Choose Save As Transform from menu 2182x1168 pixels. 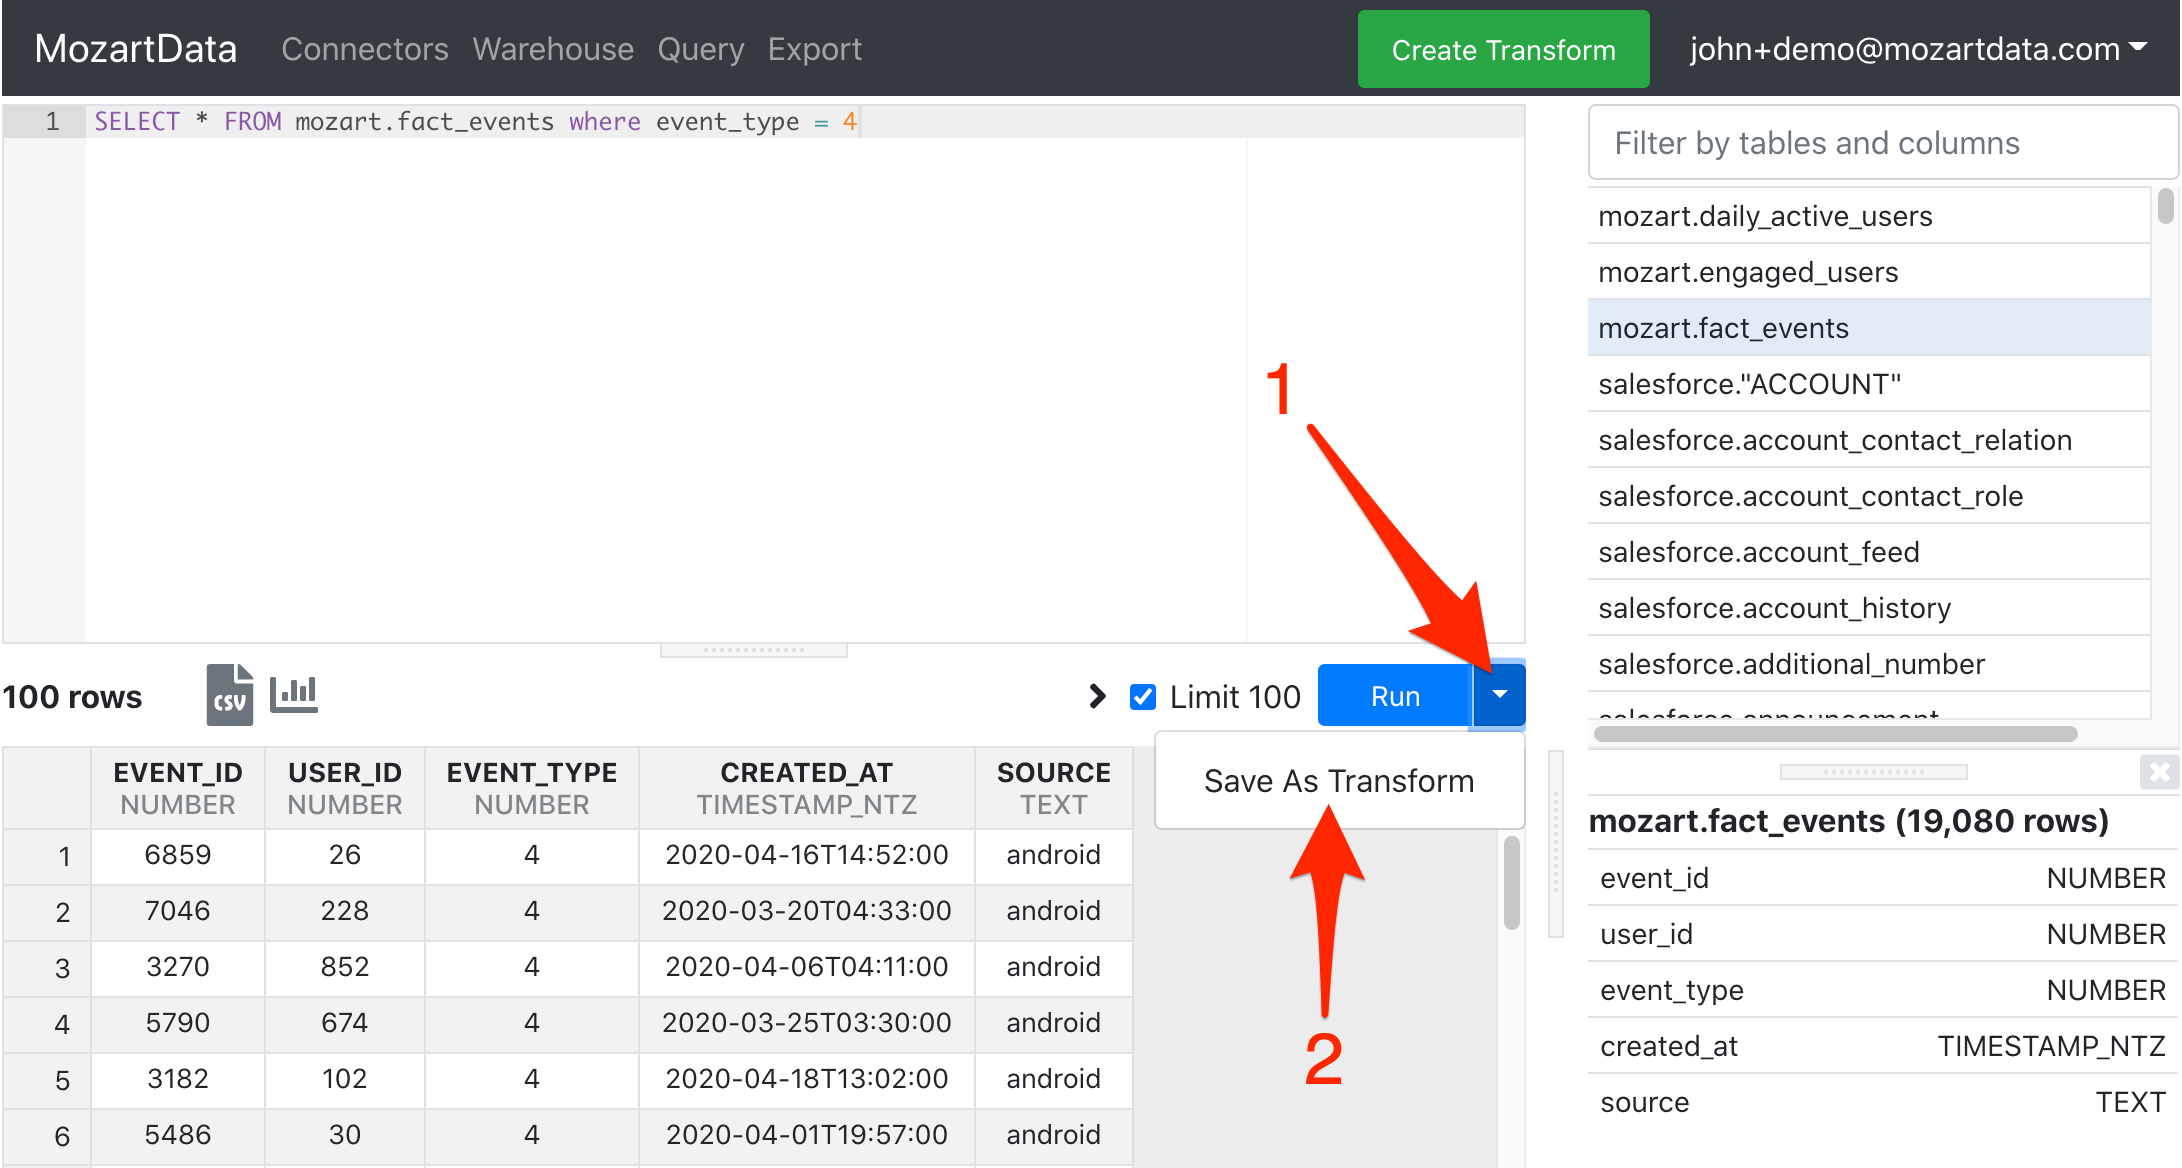point(1338,781)
